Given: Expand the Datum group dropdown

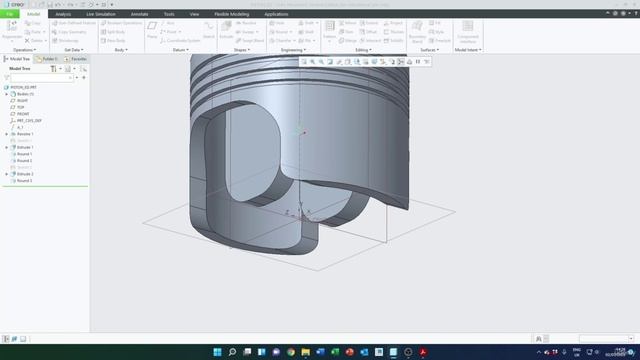Looking at the screenshot, I should click(x=181, y=50).
